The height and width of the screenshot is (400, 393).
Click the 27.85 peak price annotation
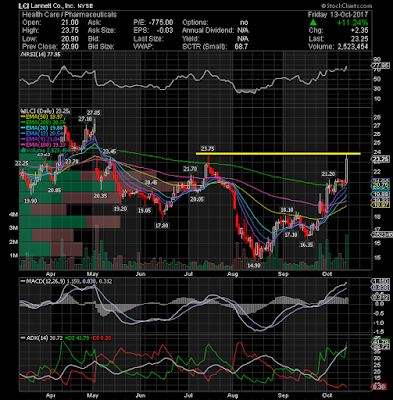pyautogui.click(x=93, y=113)
